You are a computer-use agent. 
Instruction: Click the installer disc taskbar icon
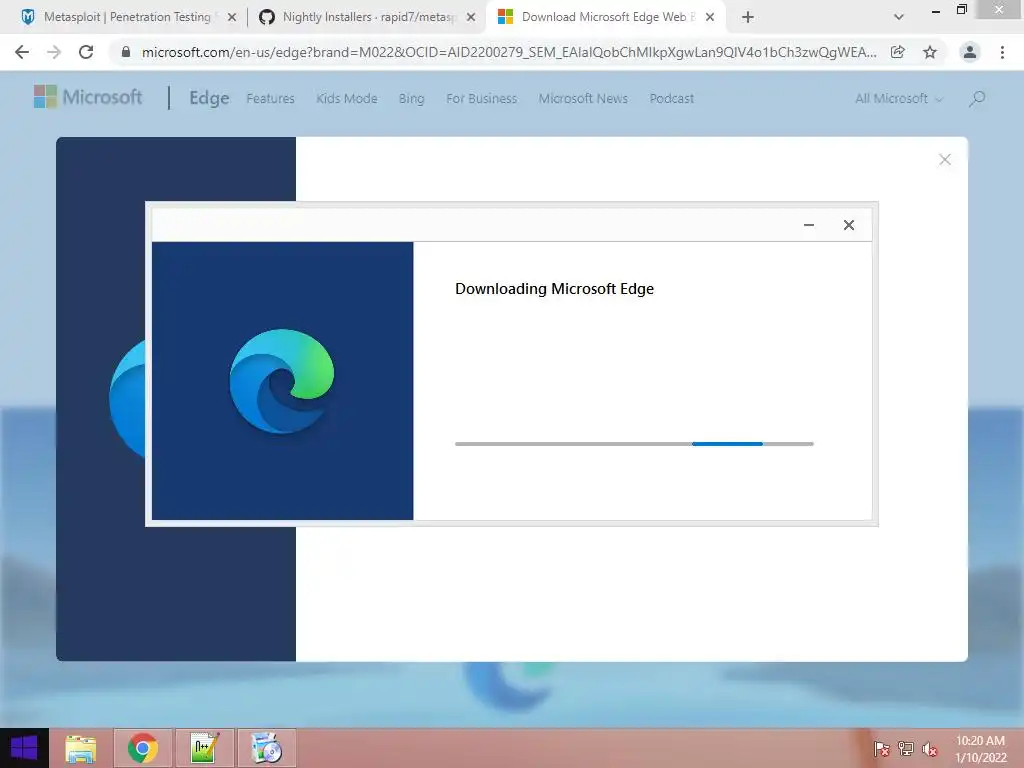[266, 748]
